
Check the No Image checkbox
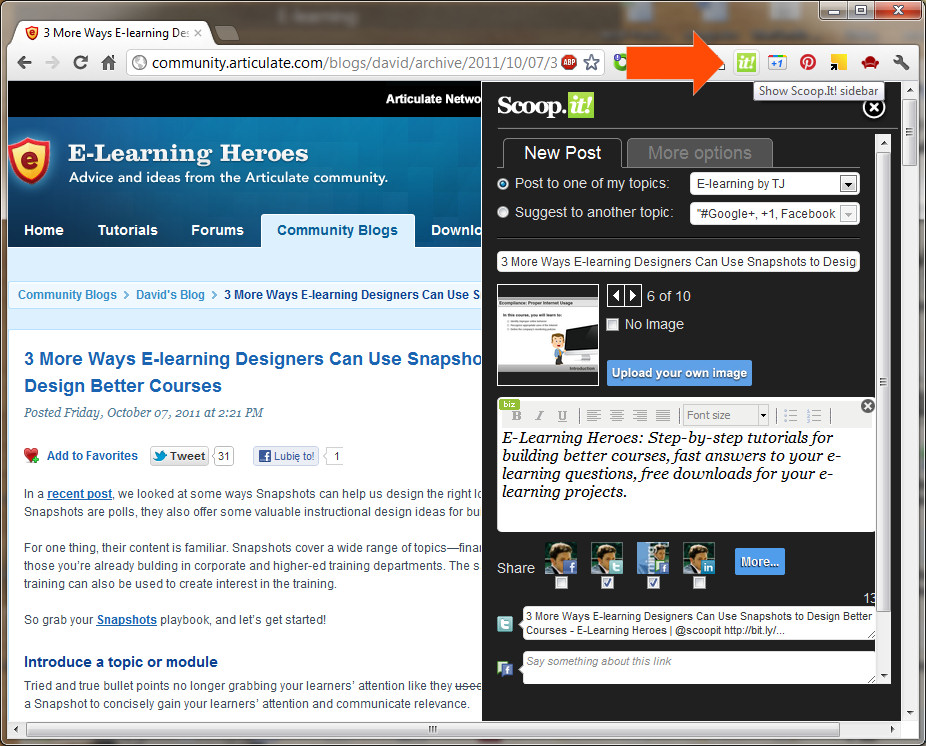tap(612, 324)
